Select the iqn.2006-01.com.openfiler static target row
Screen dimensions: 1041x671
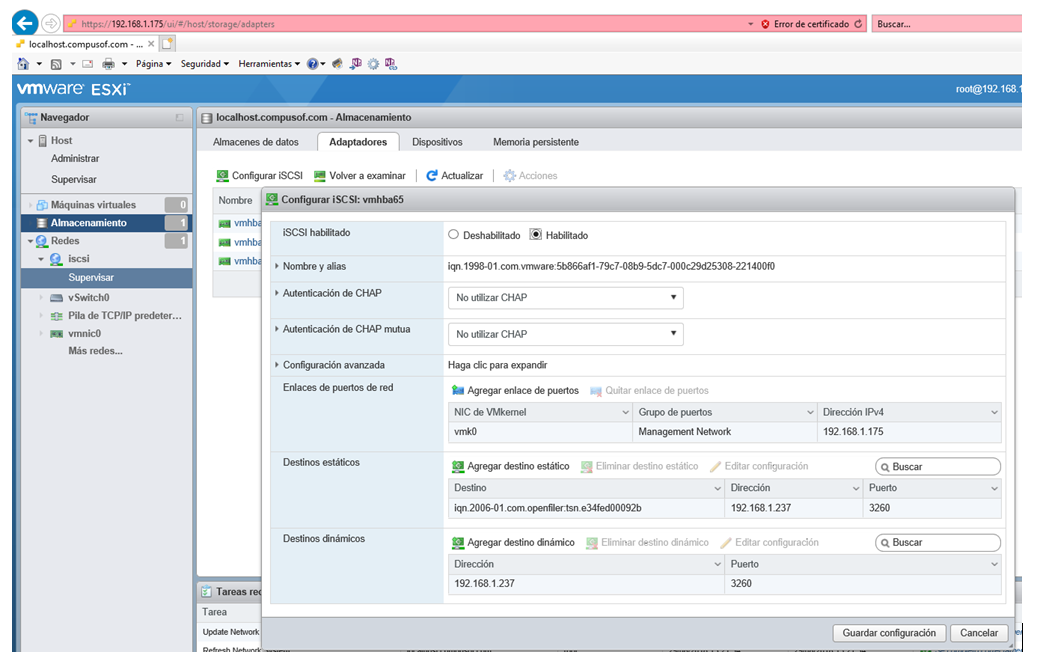point(724,508)
